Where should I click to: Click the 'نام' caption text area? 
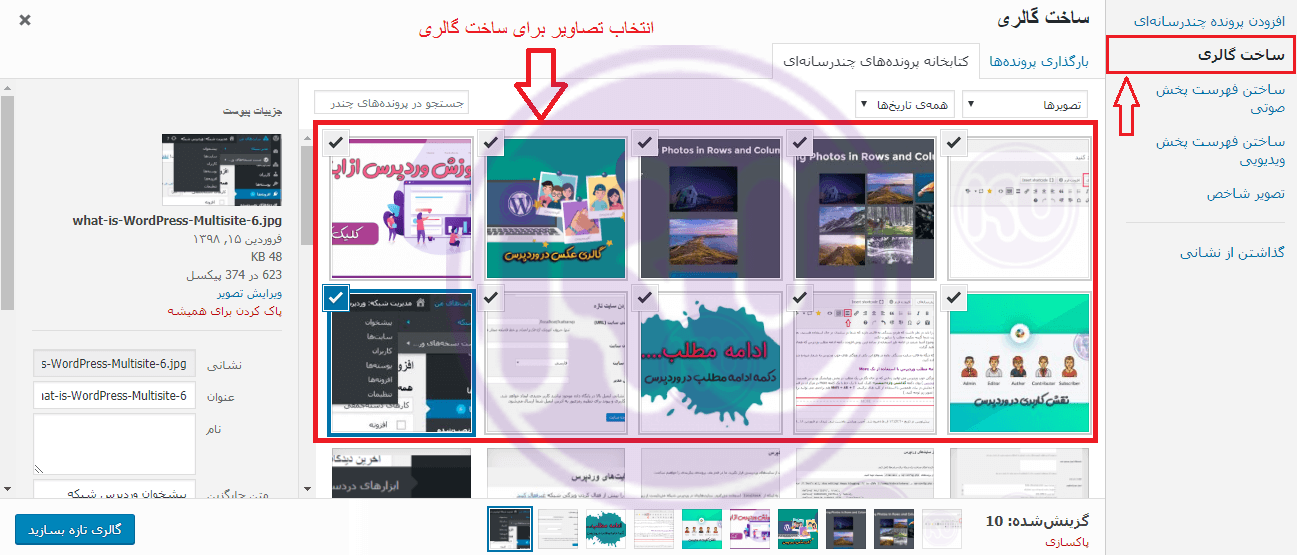pos(114,444)
